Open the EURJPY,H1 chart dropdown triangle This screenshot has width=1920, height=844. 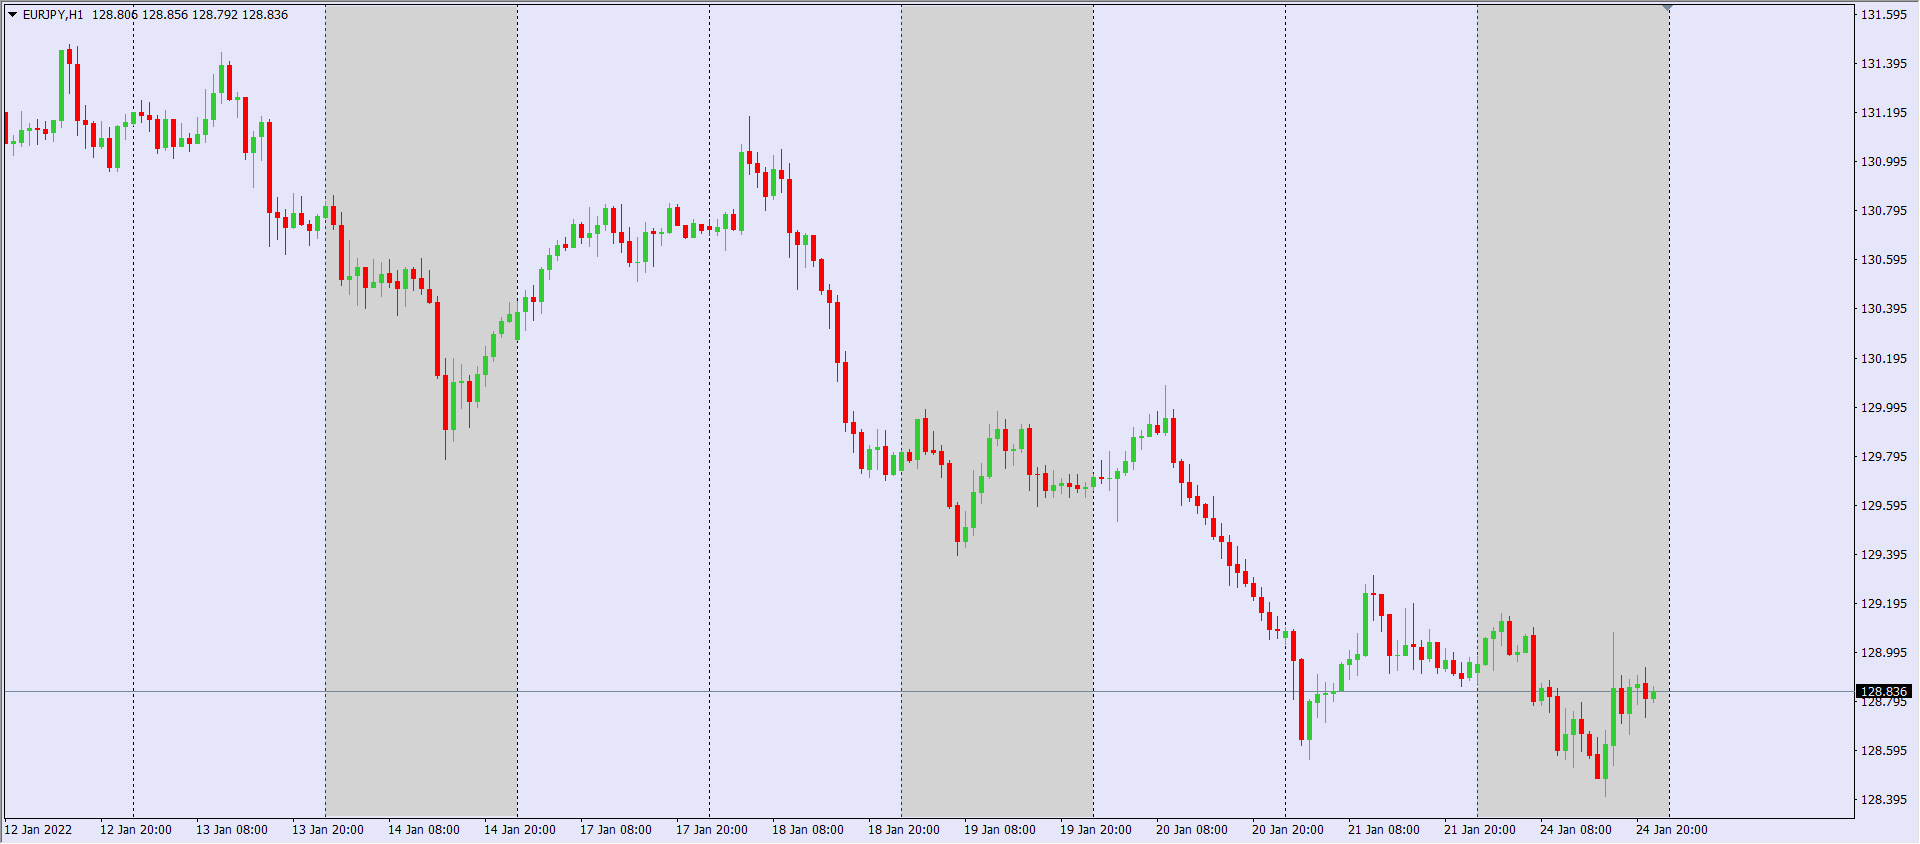[13, 15]
